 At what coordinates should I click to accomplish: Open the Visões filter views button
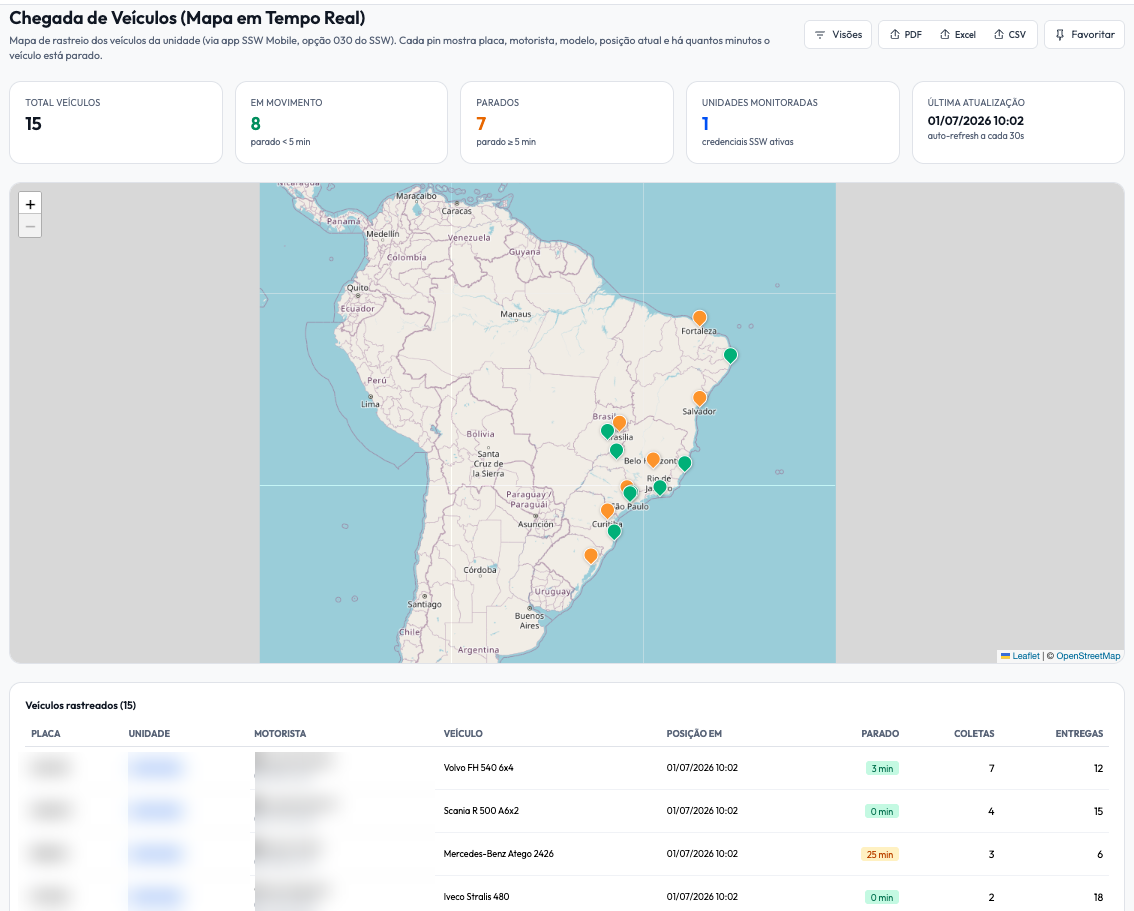[x=837, y=35]
